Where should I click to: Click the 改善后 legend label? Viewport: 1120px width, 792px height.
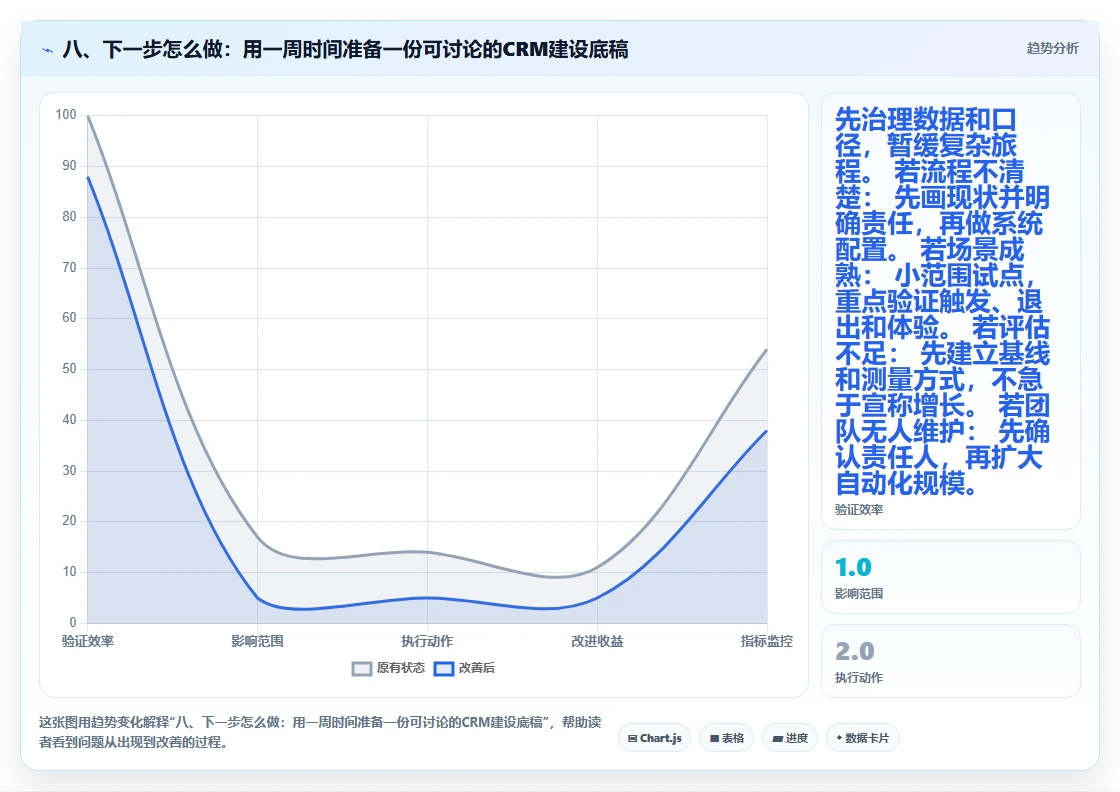click(x=476, y=668)
